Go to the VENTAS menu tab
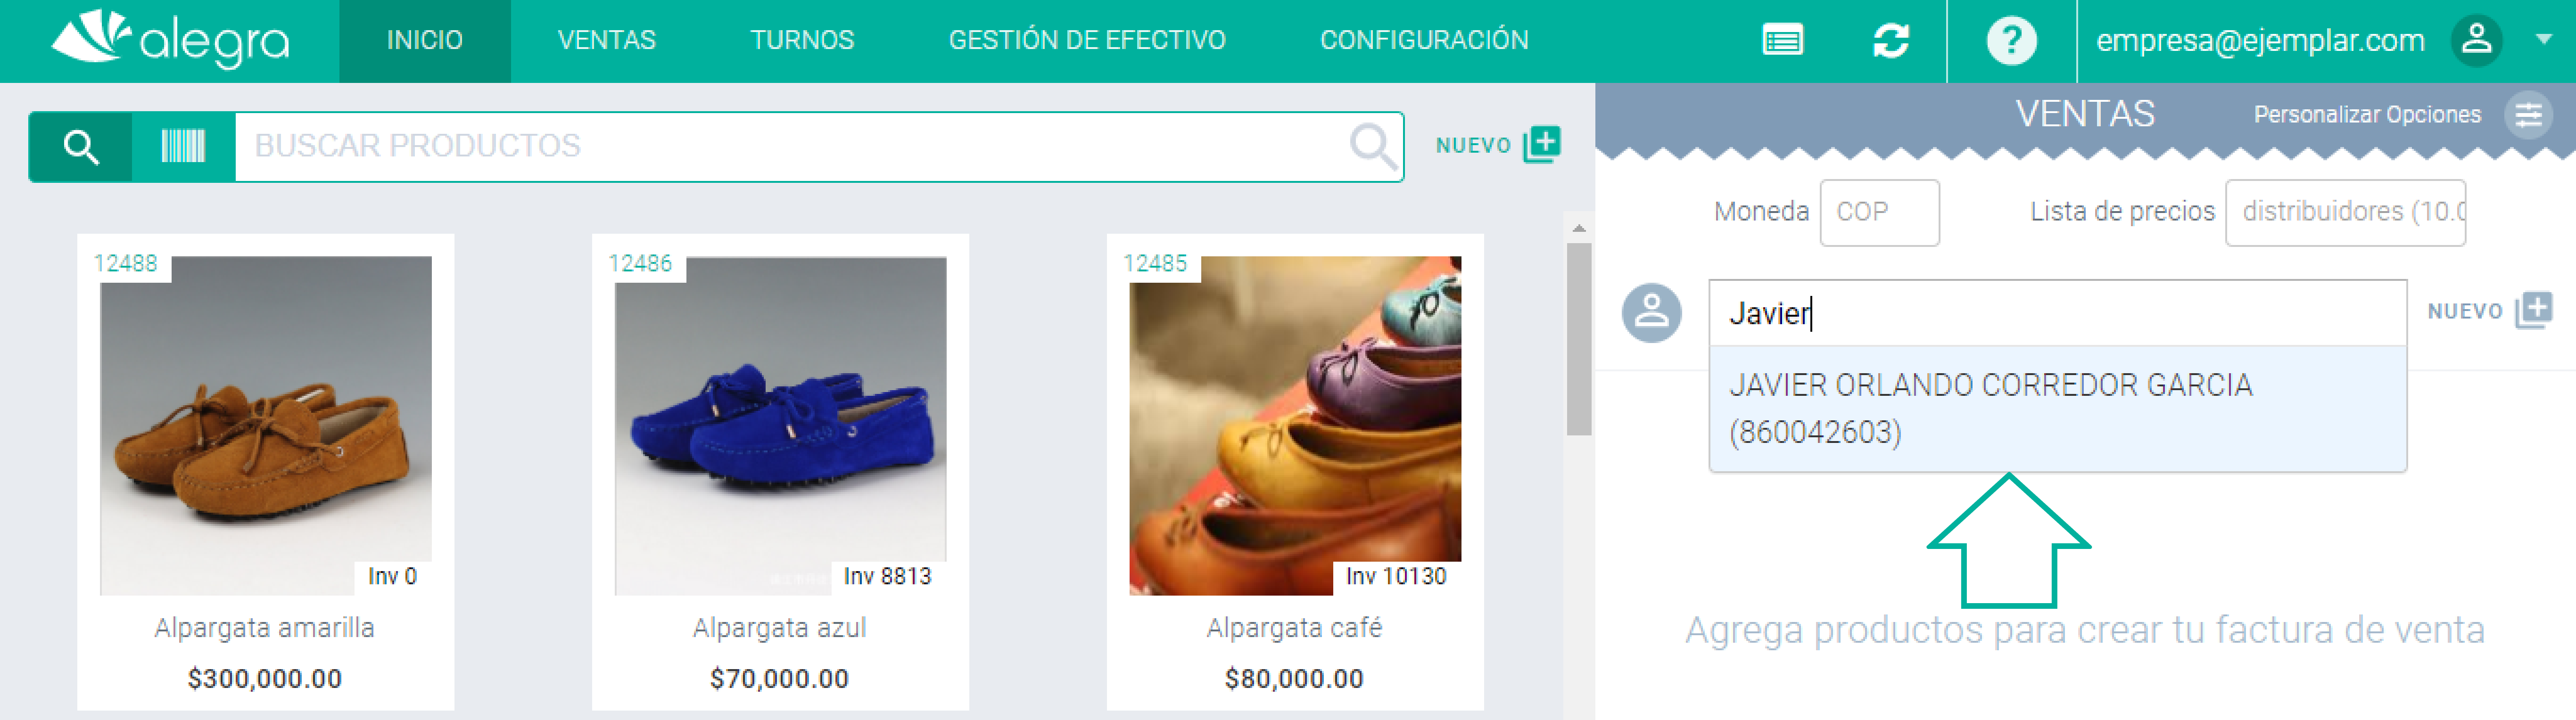Image resolution: width=2576 pixels, height=720 pixels. pyautogui.click(x=606, y=41)
